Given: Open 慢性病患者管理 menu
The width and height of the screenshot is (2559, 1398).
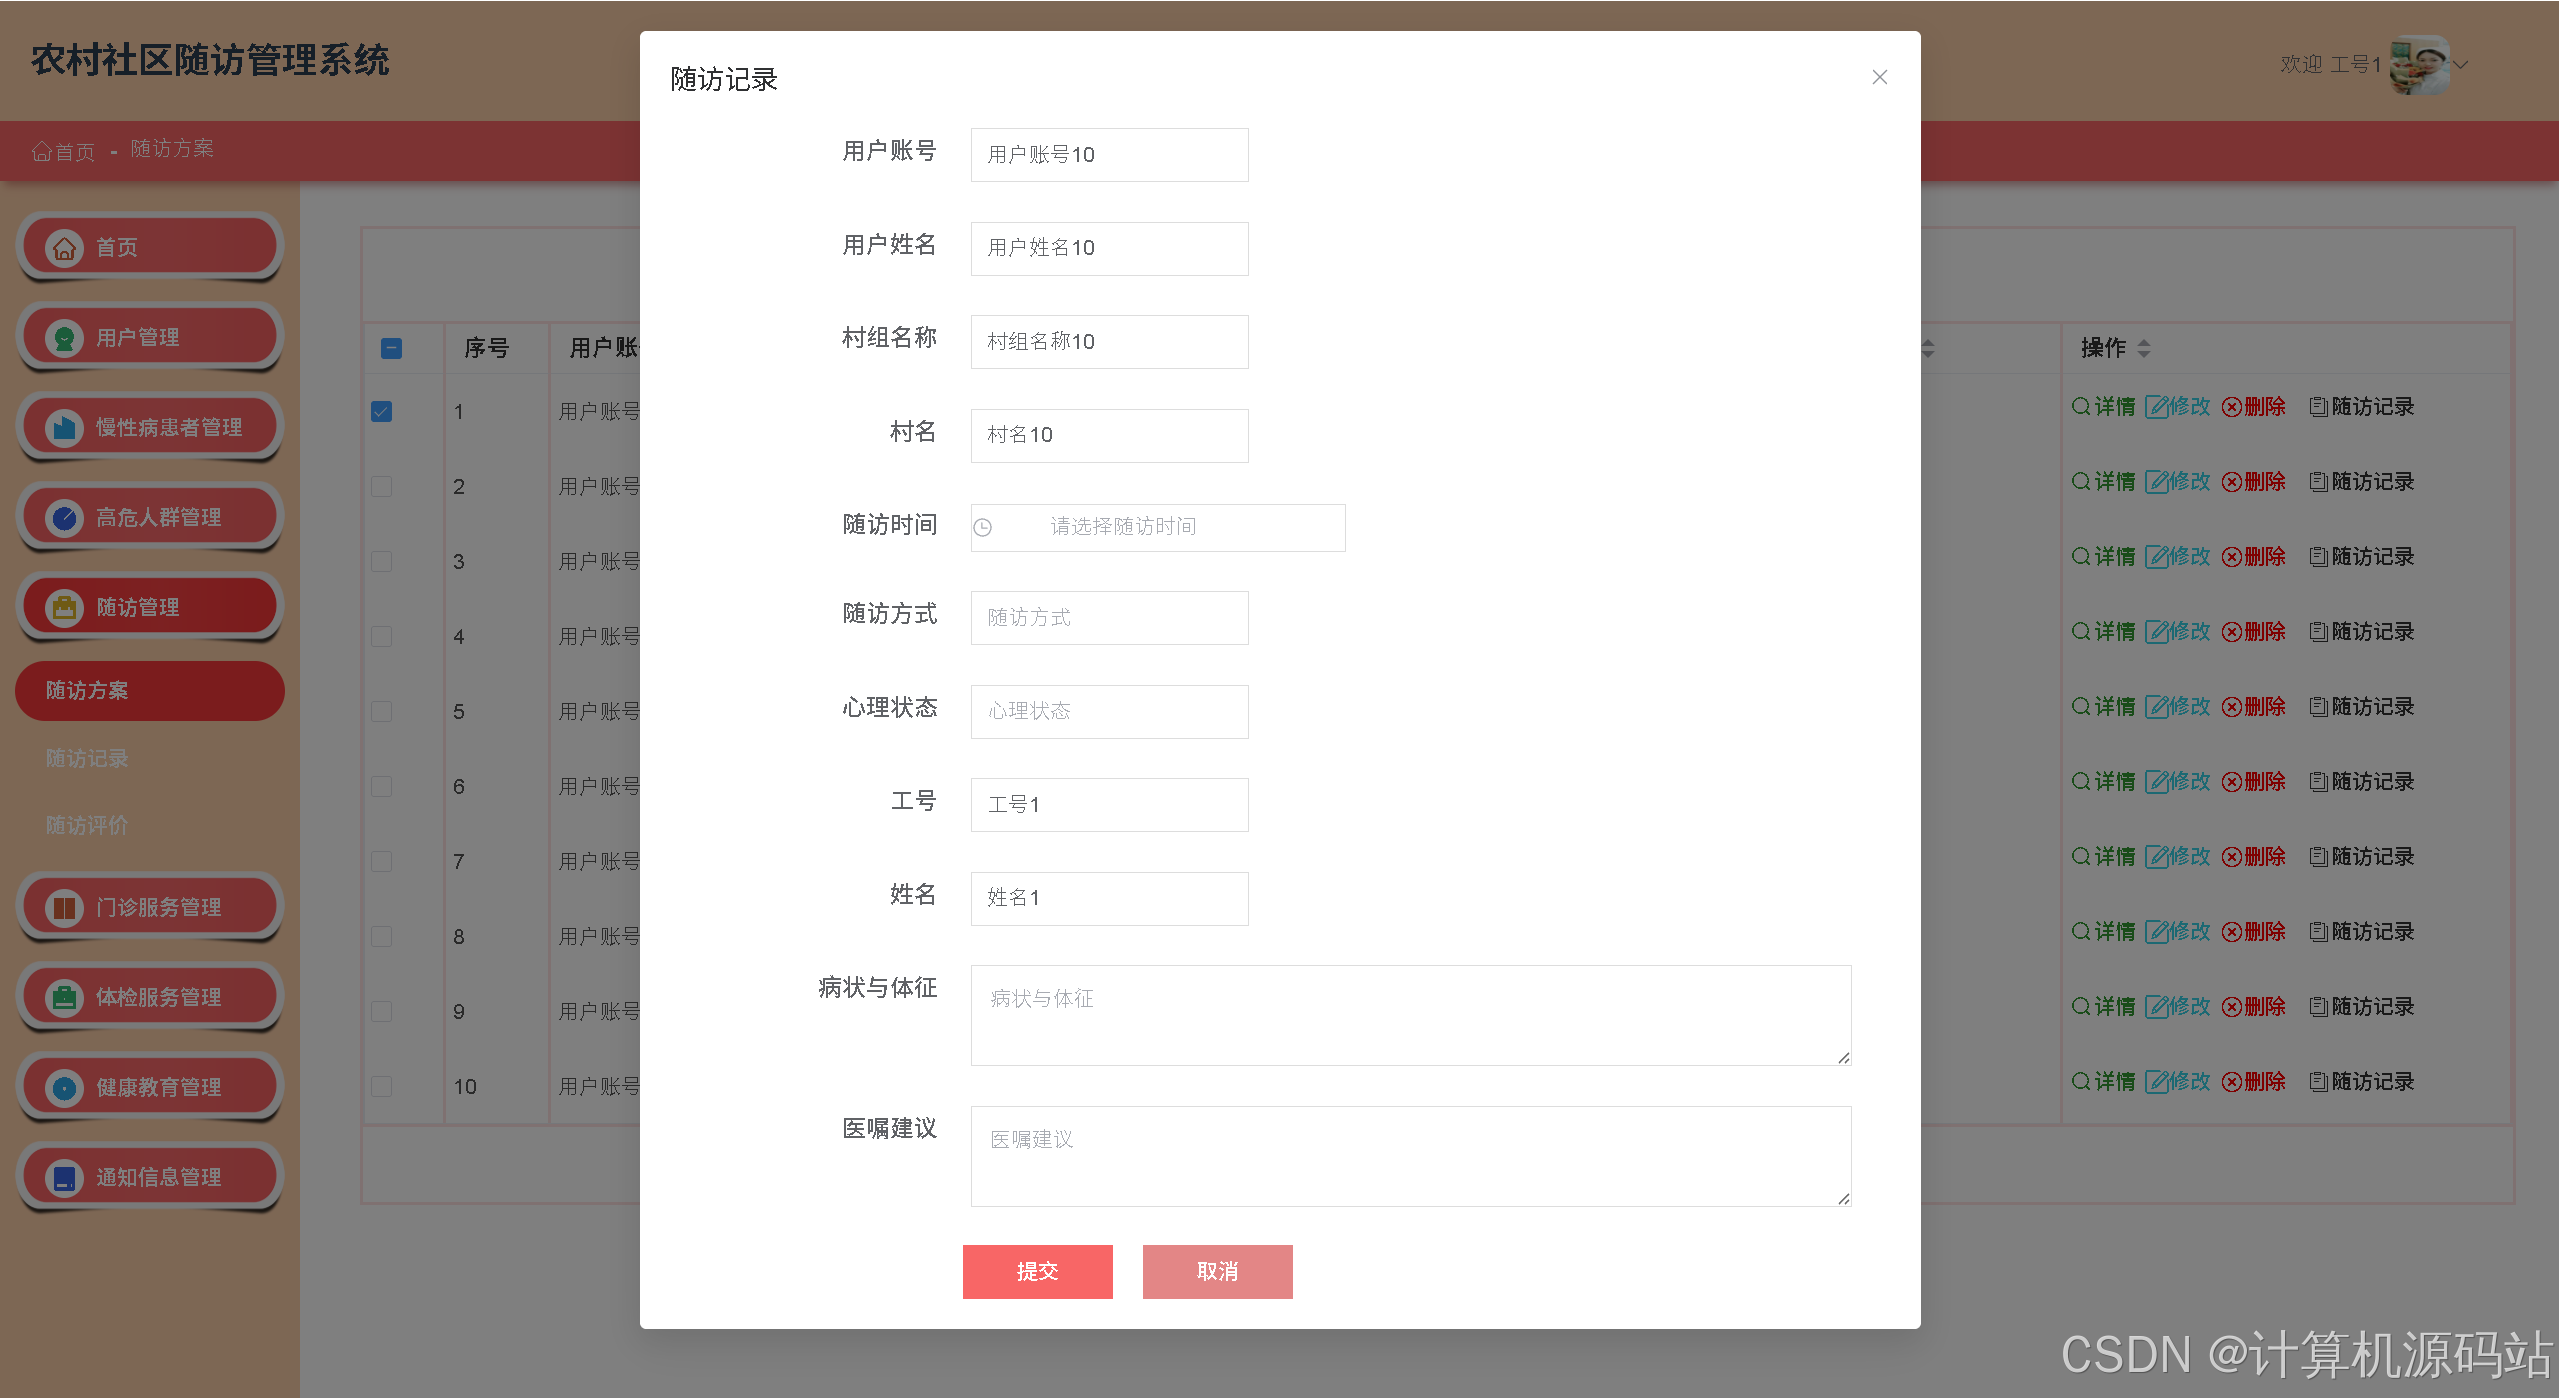Looking at the screenshot, I should (150, 427).
